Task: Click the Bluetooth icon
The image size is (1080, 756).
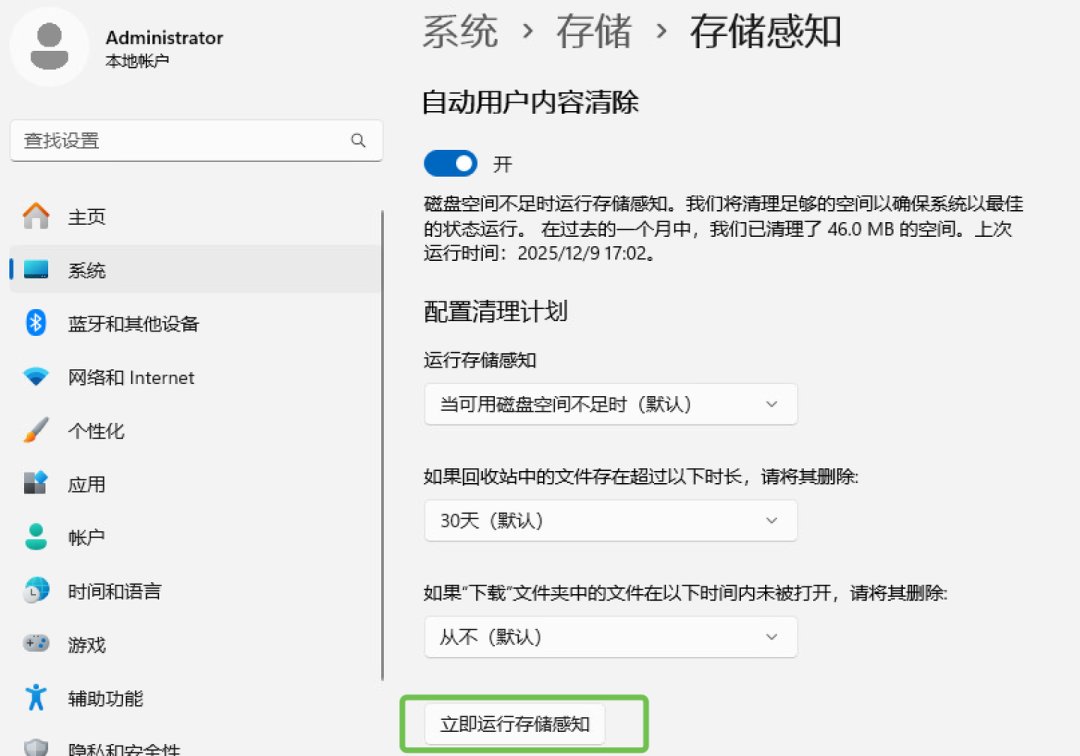Action: point(36,323)
